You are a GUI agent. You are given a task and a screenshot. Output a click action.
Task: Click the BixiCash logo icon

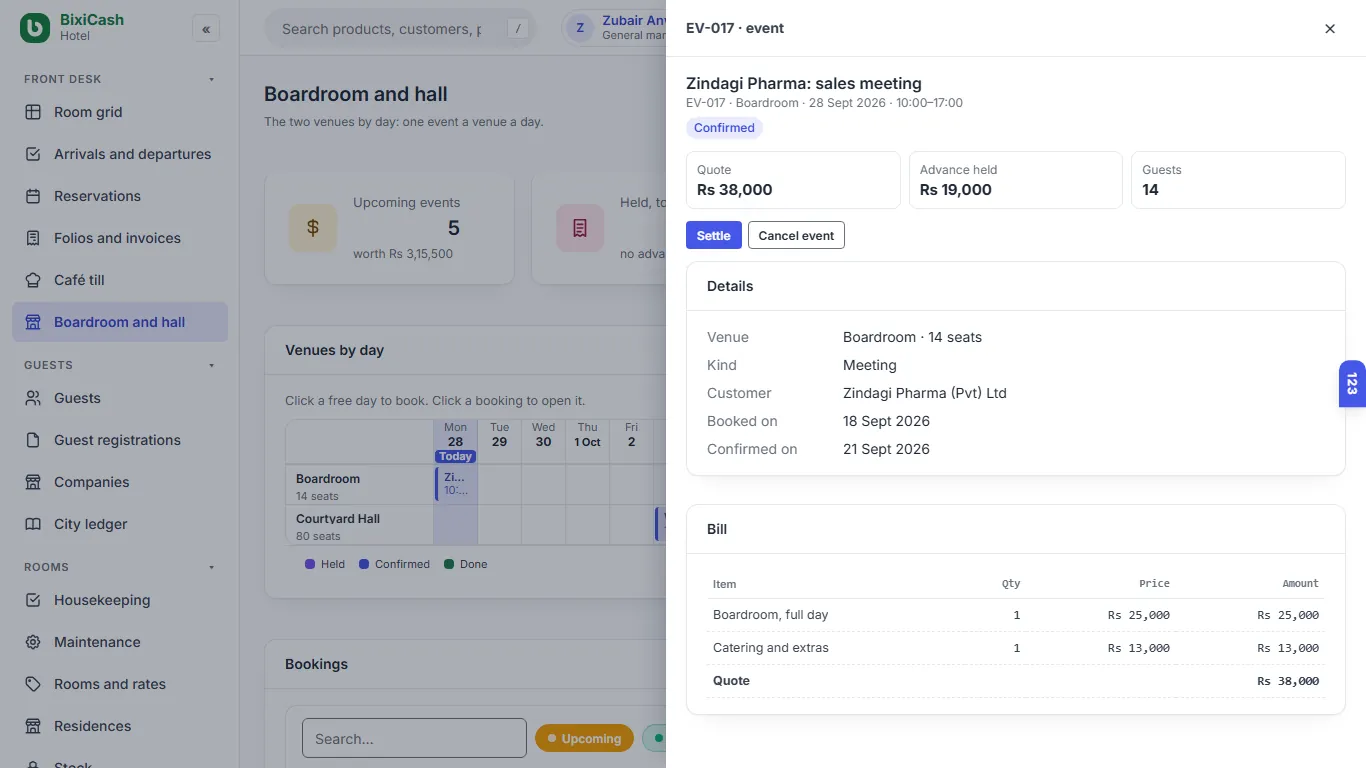click(35, 28)
